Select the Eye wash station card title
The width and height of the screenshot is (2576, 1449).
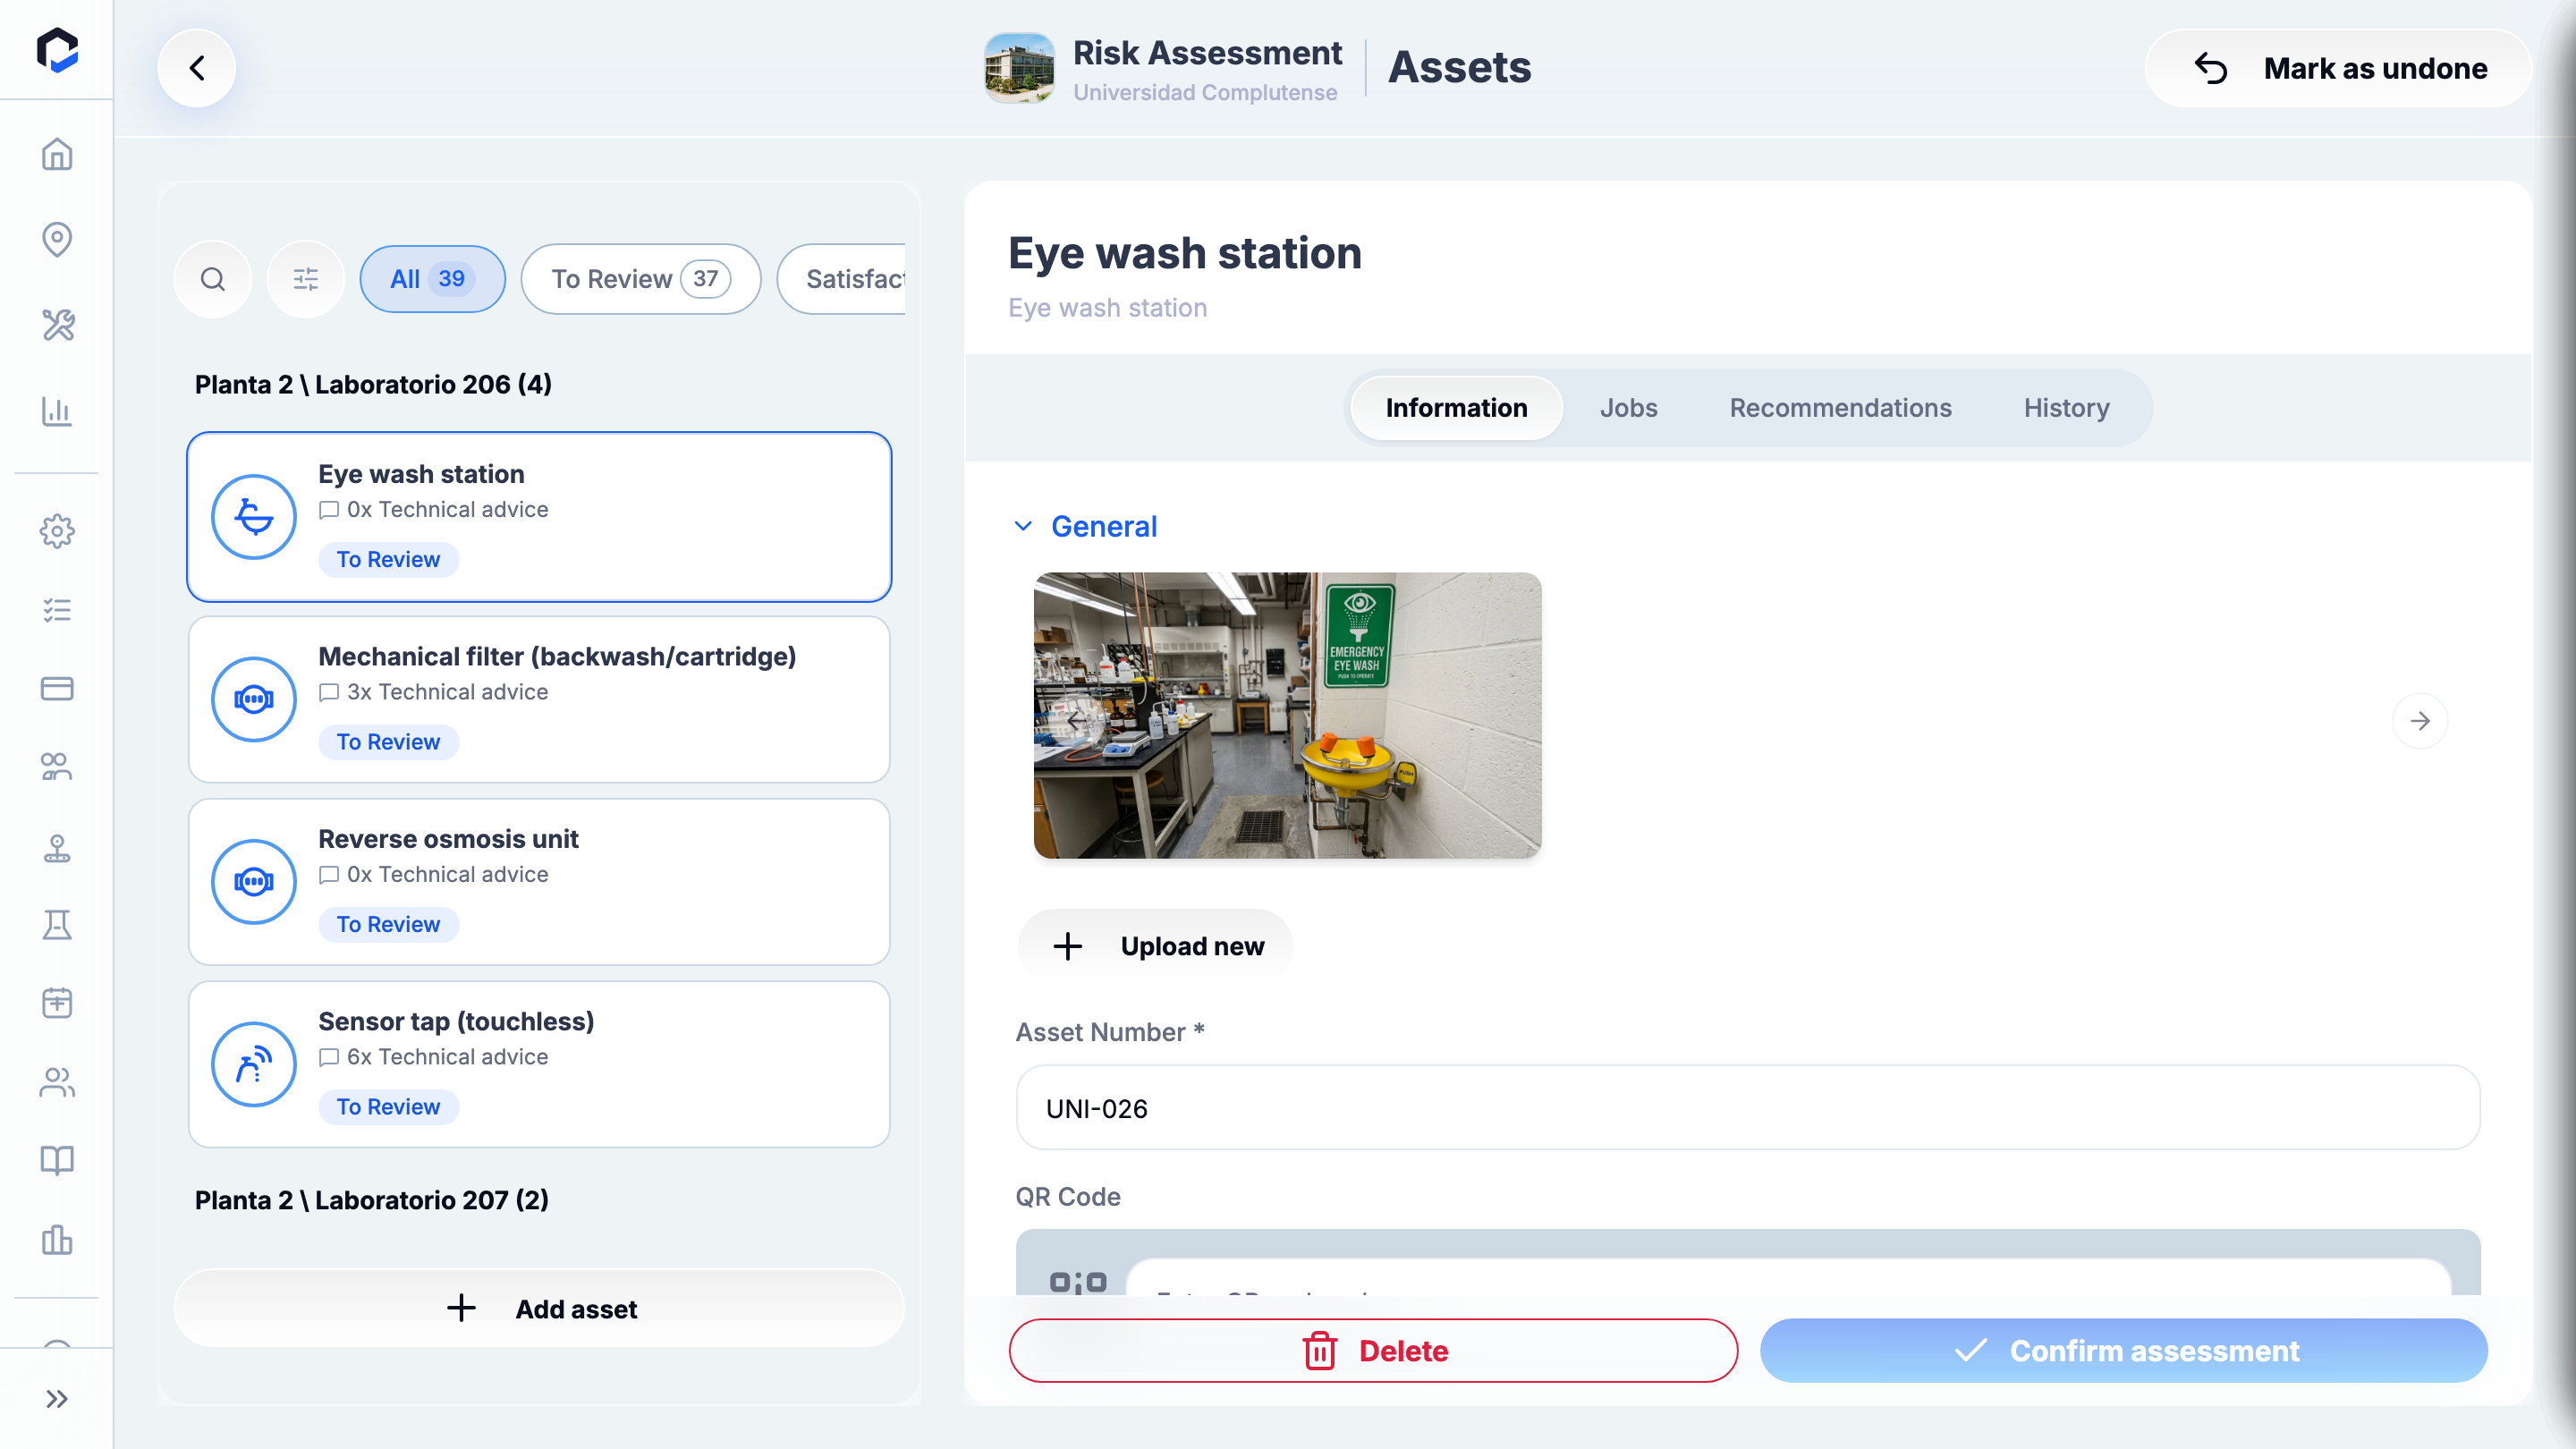[x=421, y=474]
